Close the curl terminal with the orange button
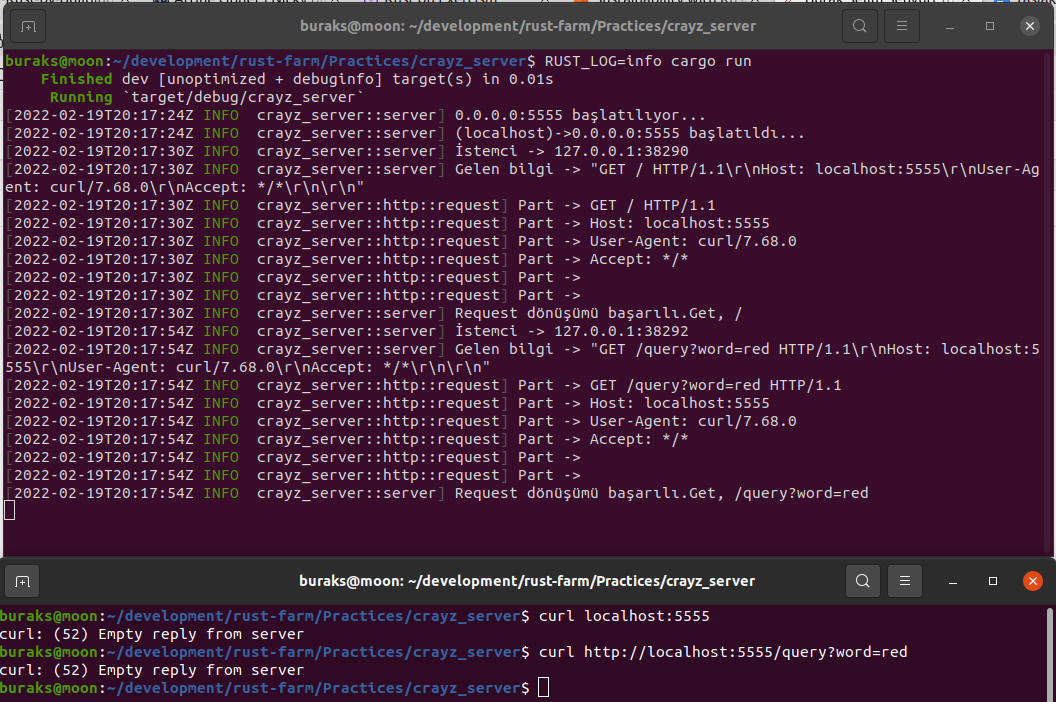The height and width of the screenshot is (702, 1056). [x=1033, y=580]
